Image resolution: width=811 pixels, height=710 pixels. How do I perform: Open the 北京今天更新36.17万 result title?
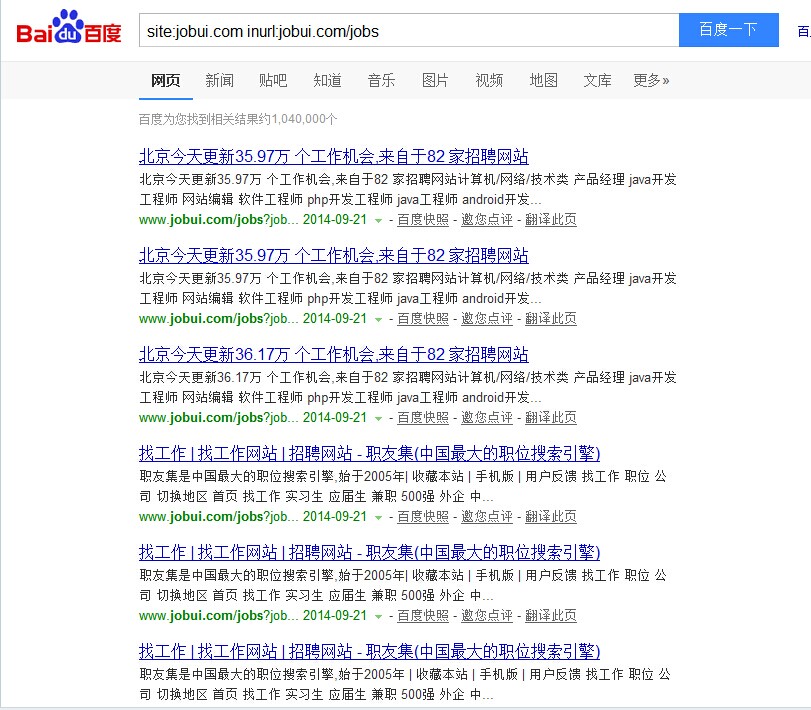click(x=334, y=355)
